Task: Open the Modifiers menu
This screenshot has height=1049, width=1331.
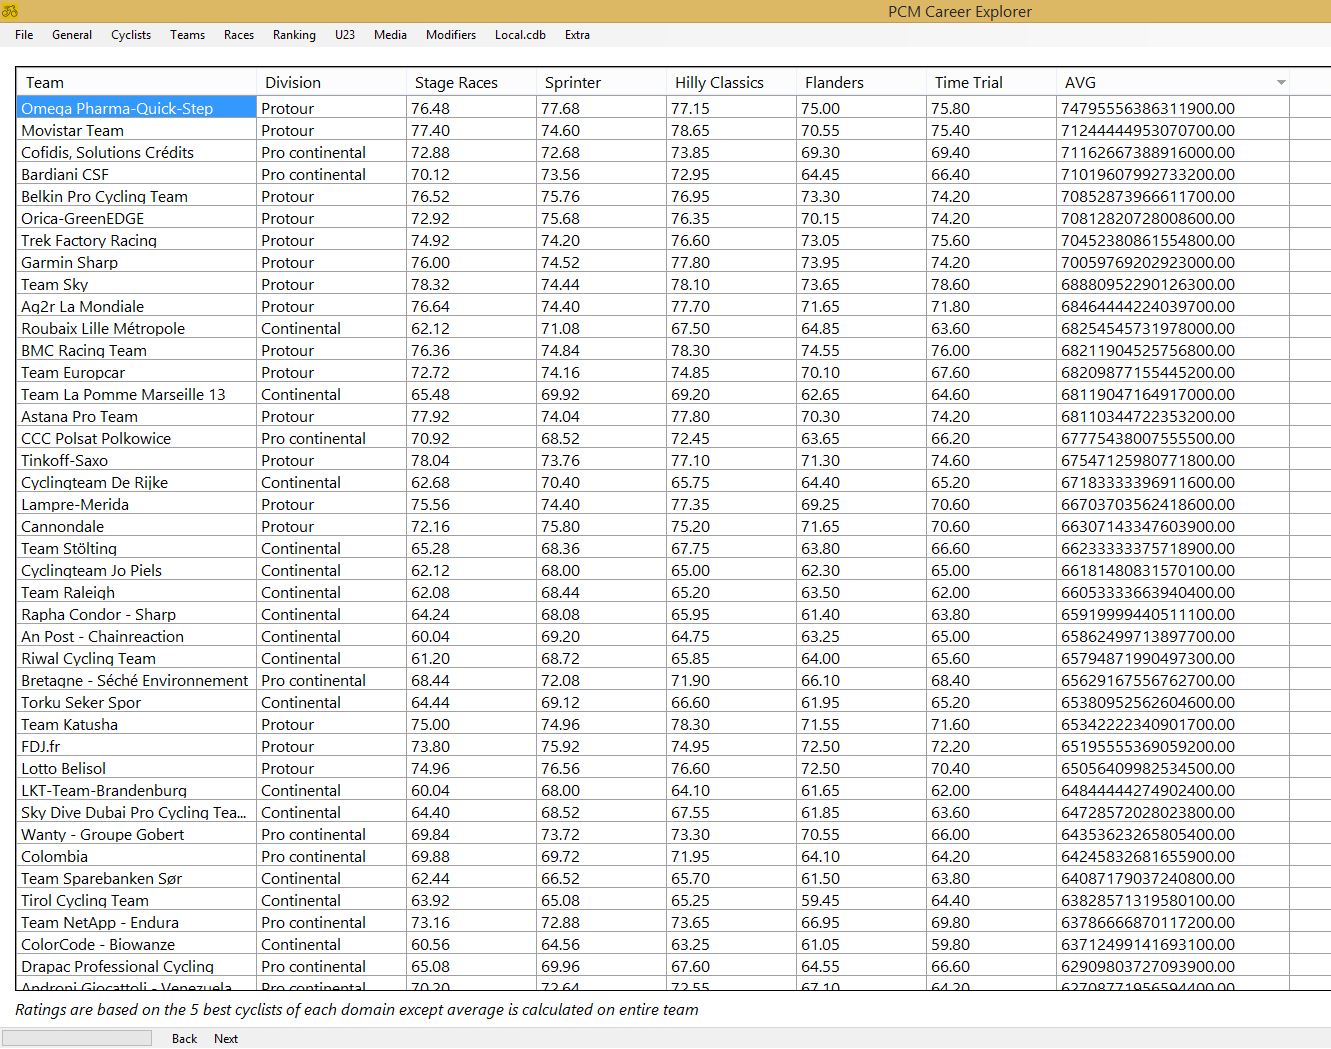Action: 450,35
